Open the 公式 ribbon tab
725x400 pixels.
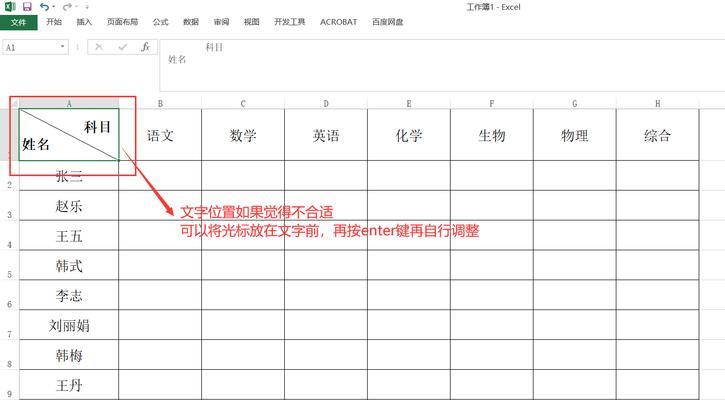[160, 22]
